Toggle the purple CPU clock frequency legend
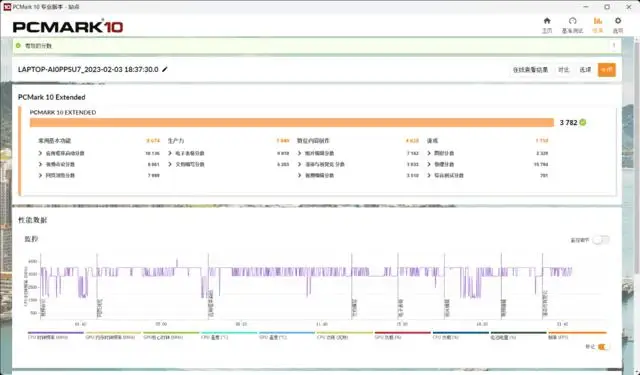This screenshot has width=640, height=375. [x=56, y=335]
